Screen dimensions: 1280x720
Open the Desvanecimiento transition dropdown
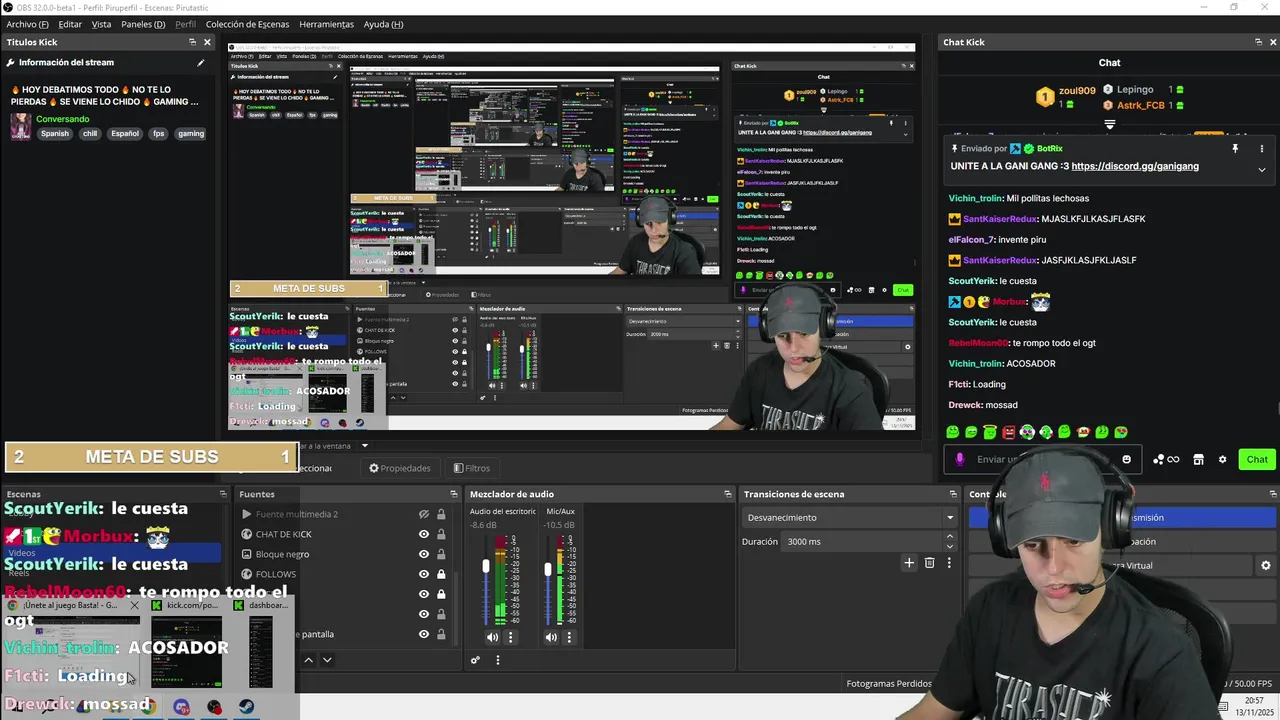[x=850, y=517]
